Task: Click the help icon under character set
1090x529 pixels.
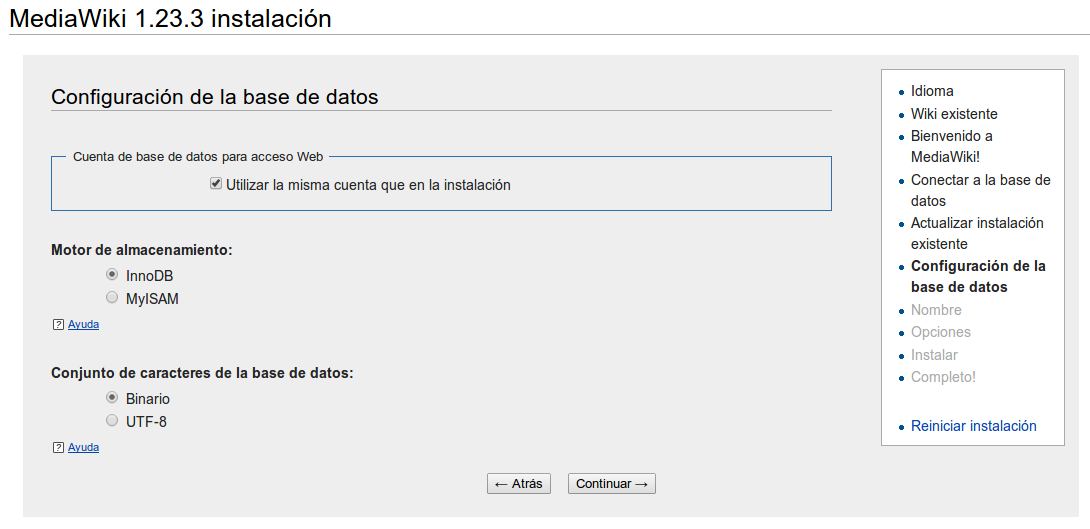Action: (58, 448)
